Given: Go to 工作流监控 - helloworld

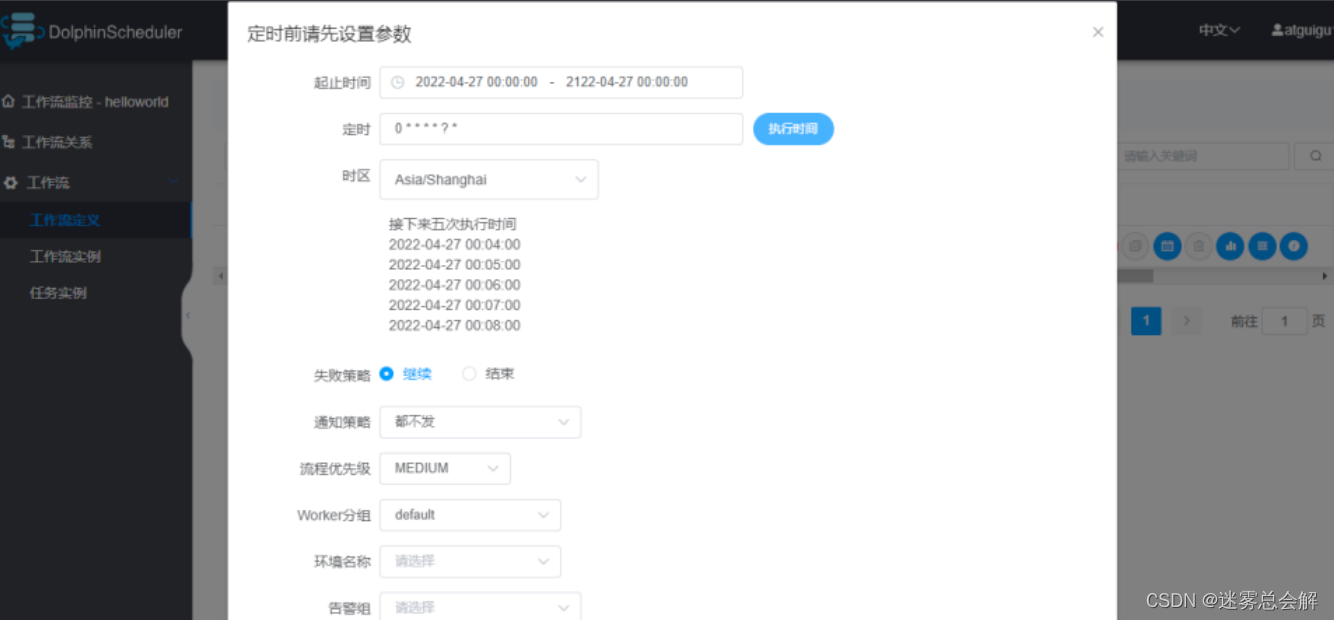Looking at the screenshot, I should [96, 102].
